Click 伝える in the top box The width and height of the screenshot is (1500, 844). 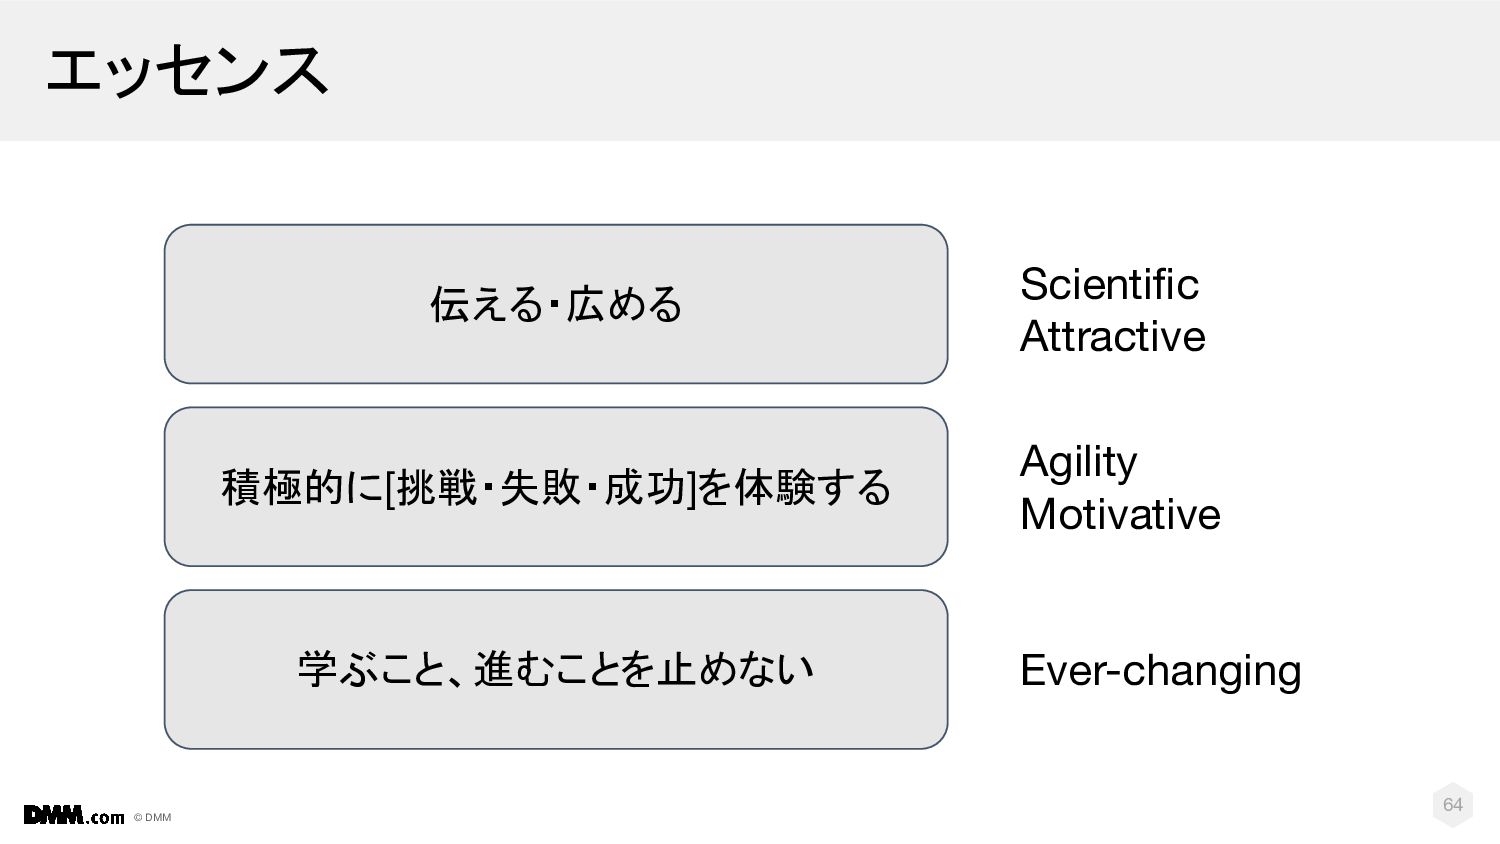point(486,304)
